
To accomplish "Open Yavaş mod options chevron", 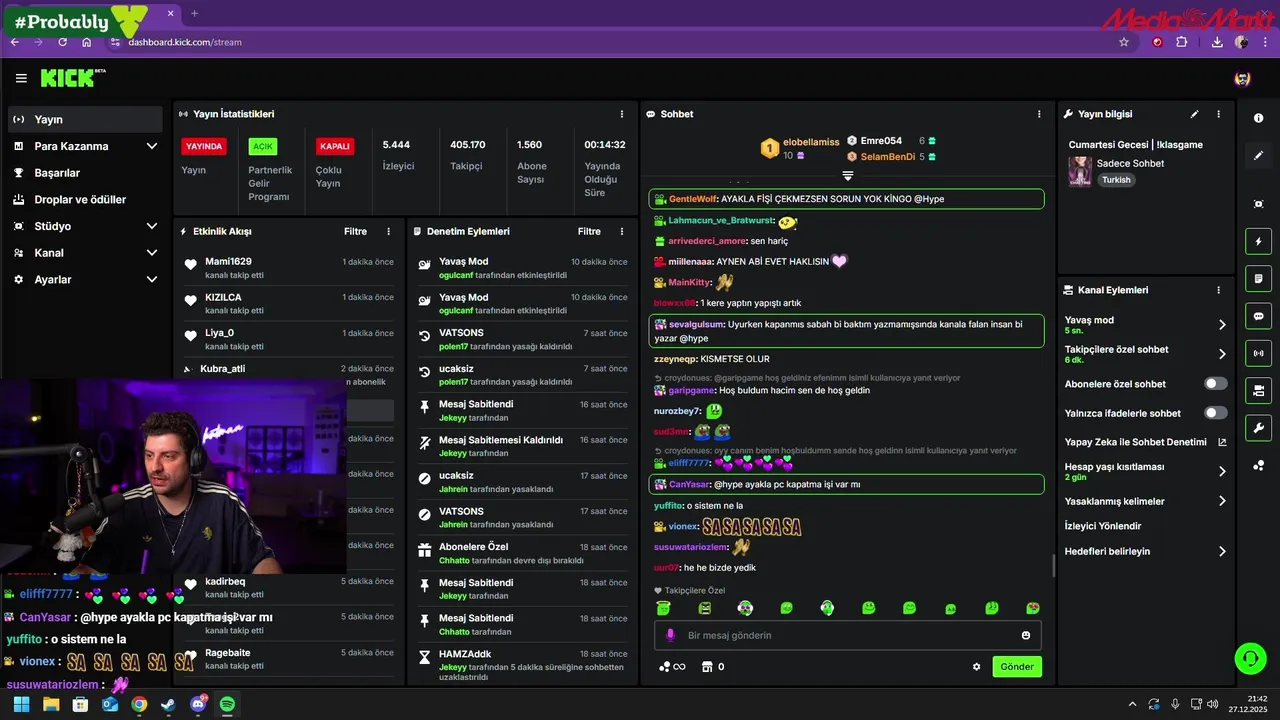I will pyautogui.click(x=1222, y=325).
